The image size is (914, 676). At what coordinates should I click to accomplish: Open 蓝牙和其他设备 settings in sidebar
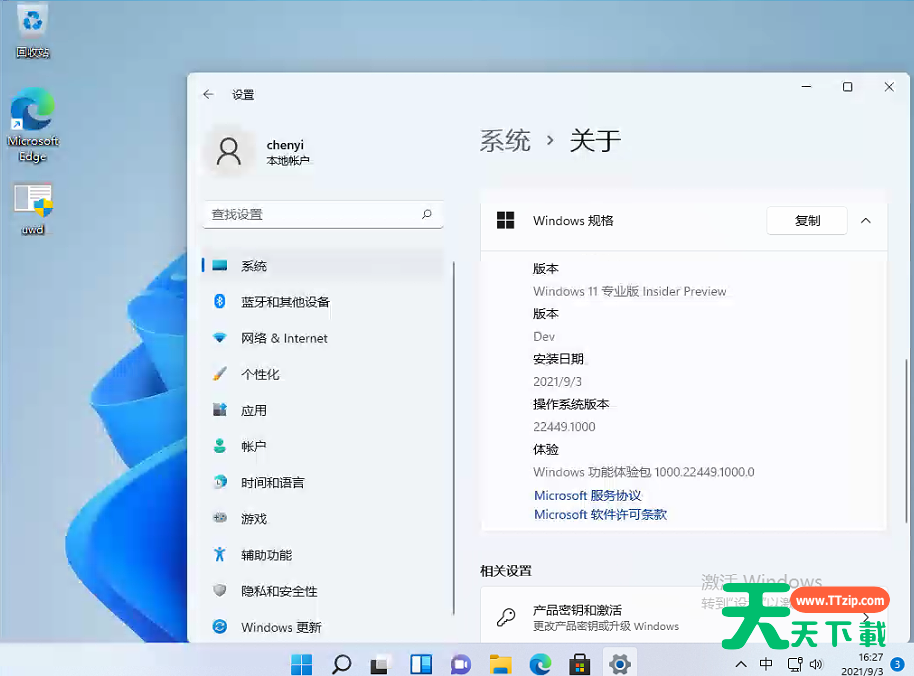pyautogui.click(x=286, y=301)
